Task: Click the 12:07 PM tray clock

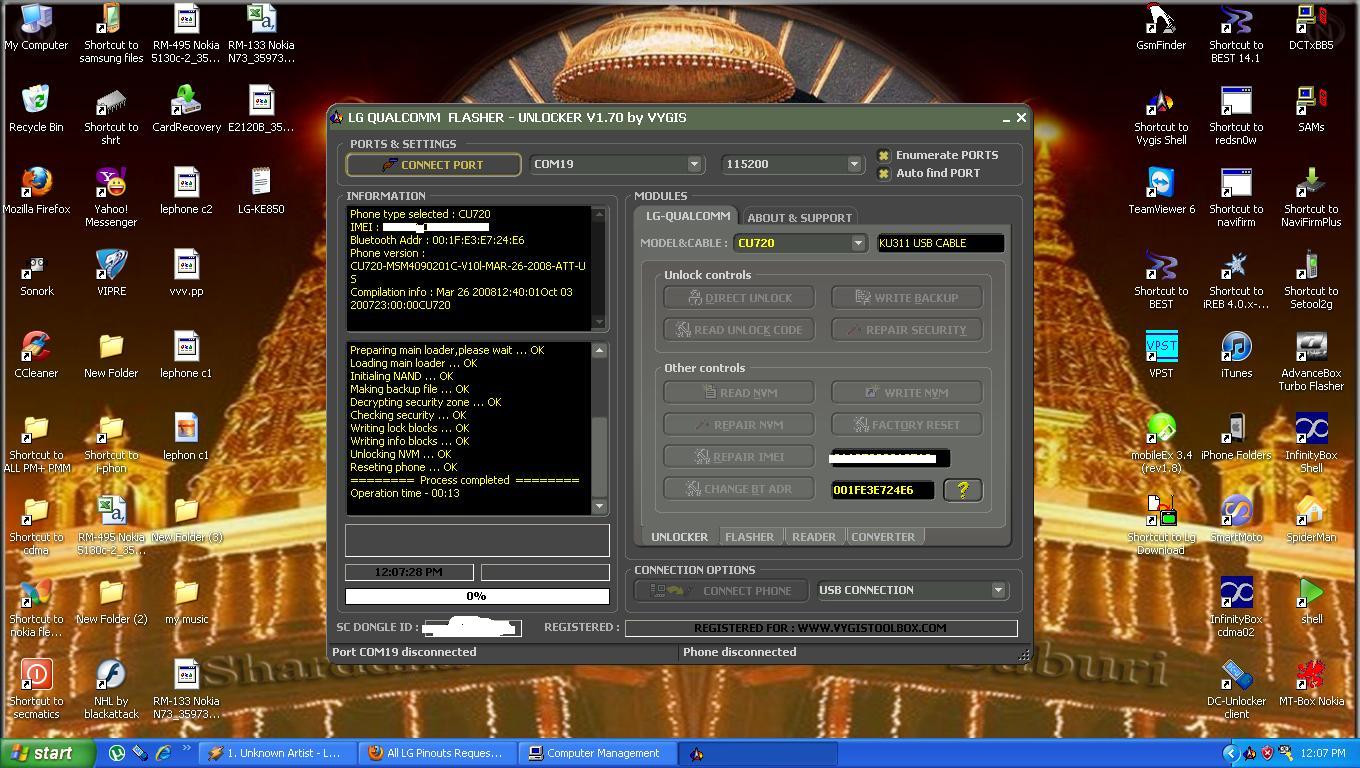Action: pos(1323,753)
